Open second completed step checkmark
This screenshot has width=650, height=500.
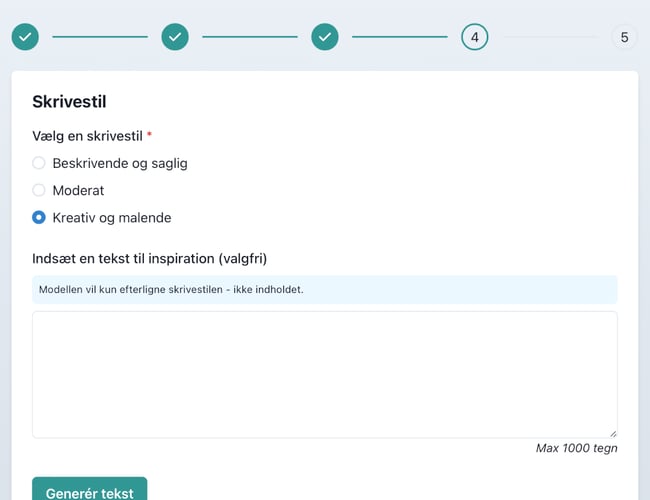click(175, 37)
